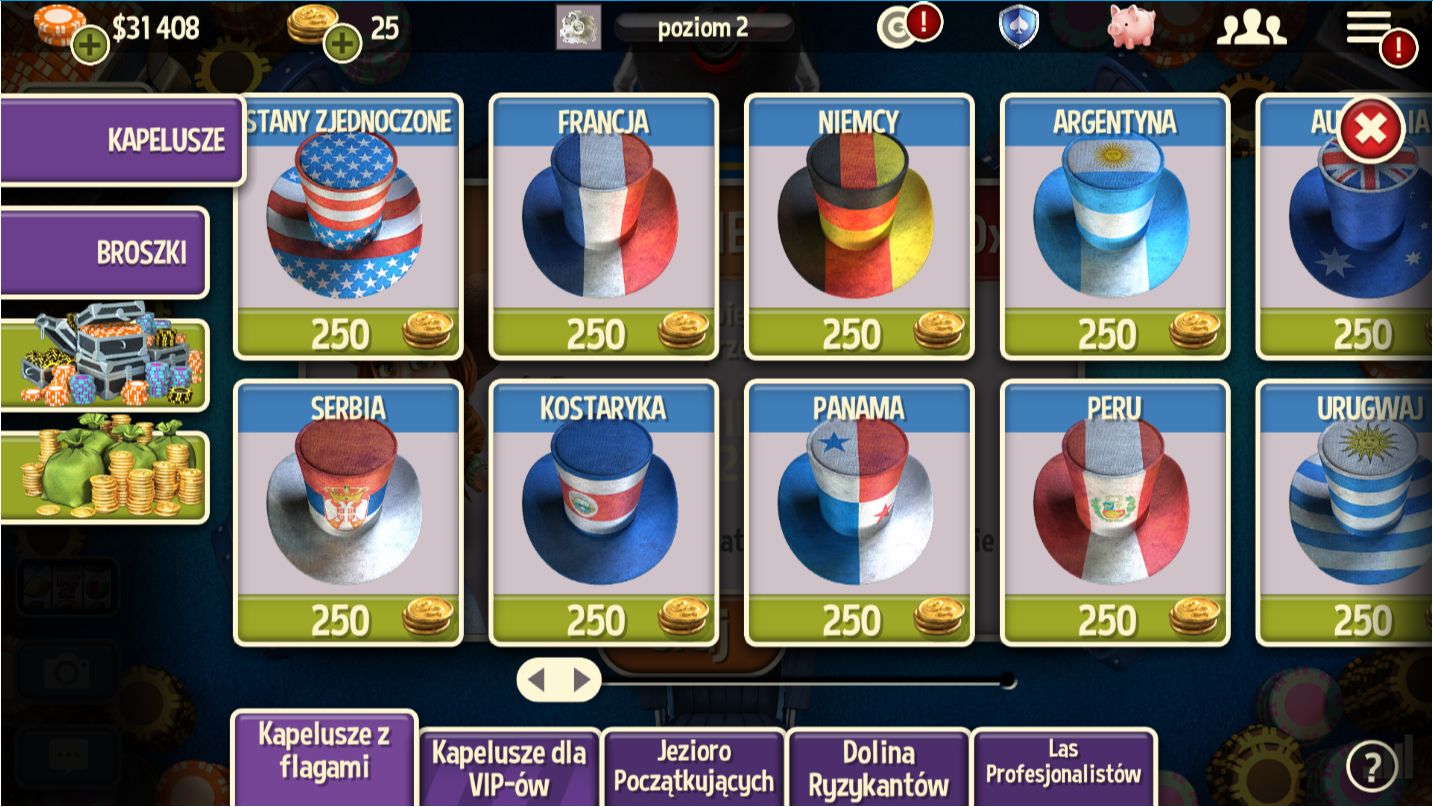Add gold coins with the plus icon
The image size is (1433, 807).
pos(342,43)
